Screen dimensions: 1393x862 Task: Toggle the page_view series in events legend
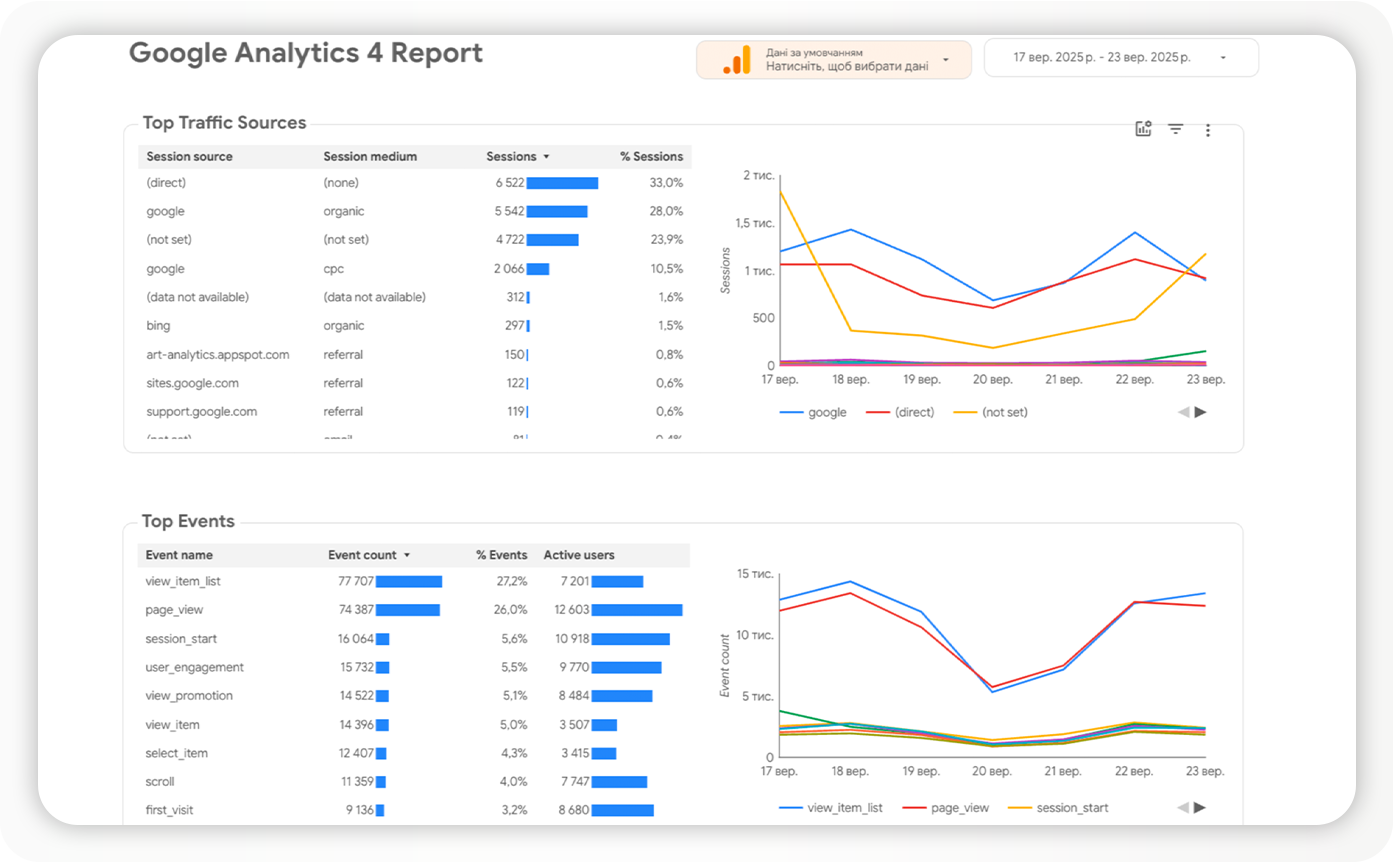pyautogui.click(x=951, y=808)
